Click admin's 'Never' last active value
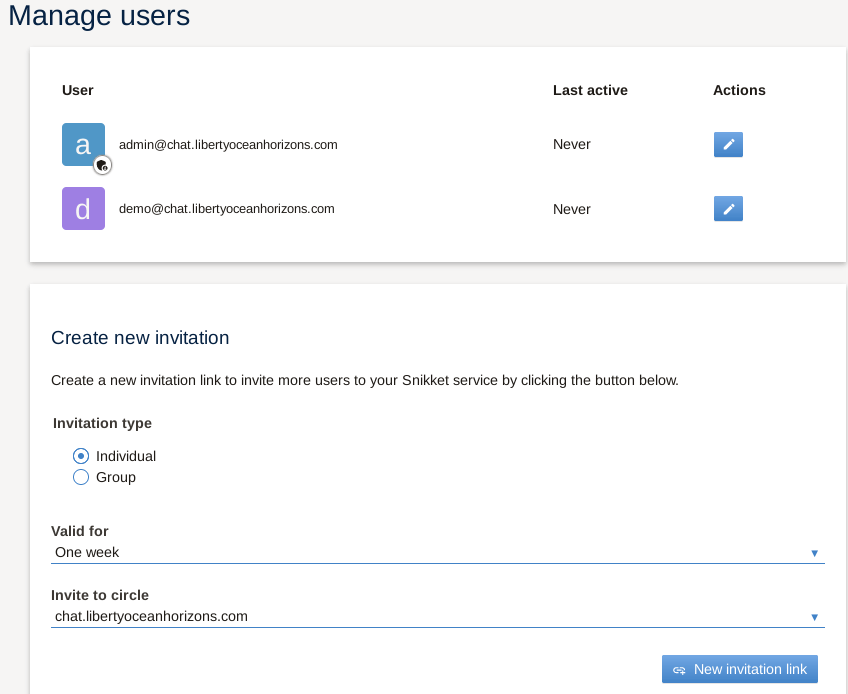The width and height of the screenshot is (848, 694). click(x=572, y=145)
